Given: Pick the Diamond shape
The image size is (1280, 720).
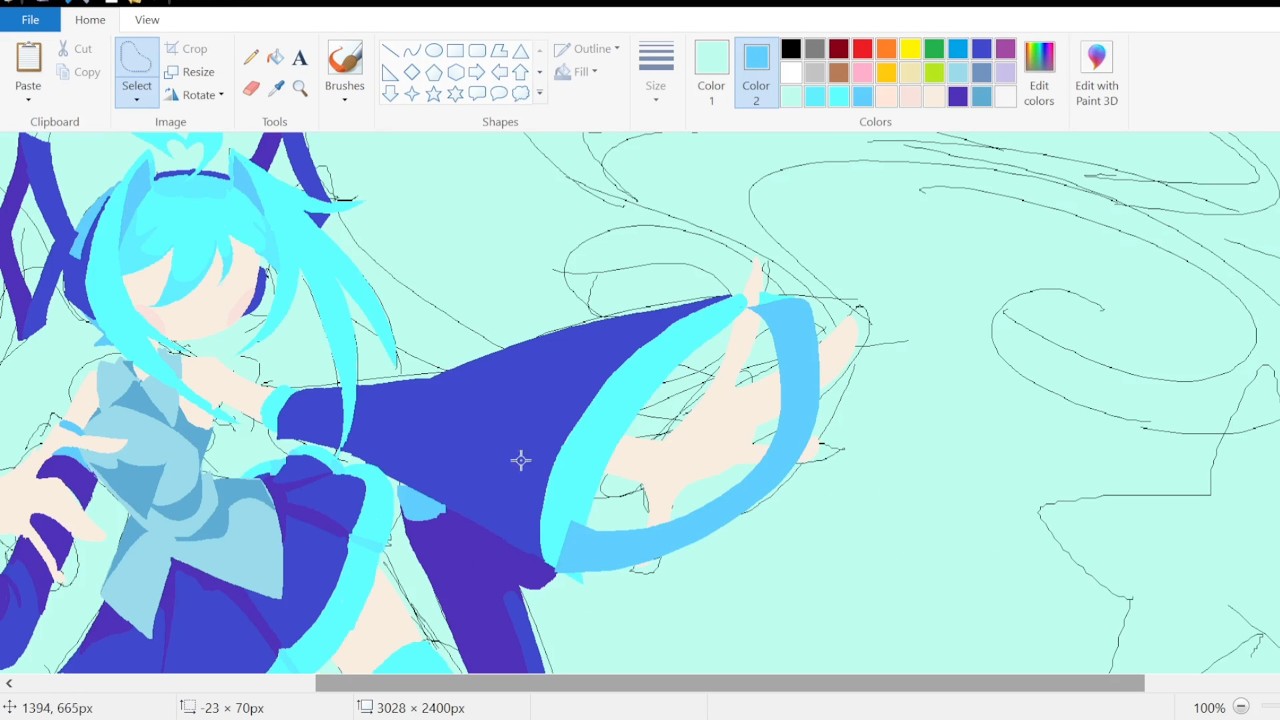Looking at the screenshot, I should coord(412,72).
